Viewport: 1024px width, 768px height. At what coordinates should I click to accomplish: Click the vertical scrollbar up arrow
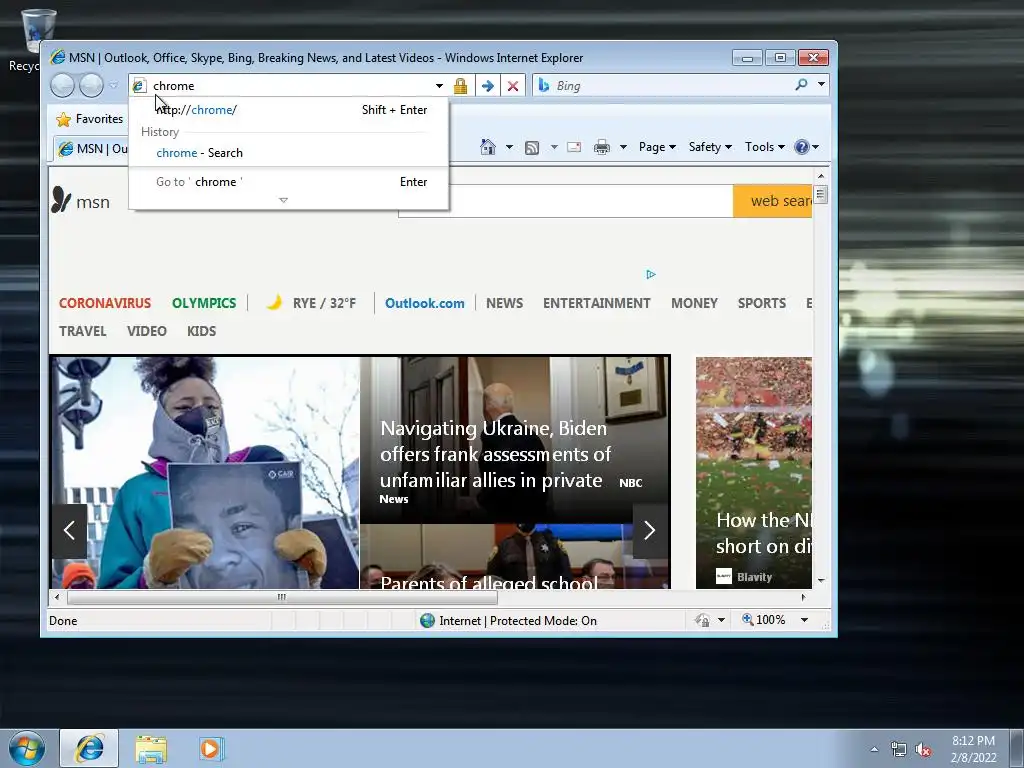(821, 176)
